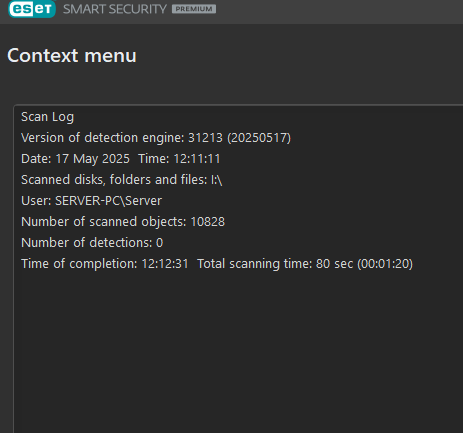
Task: Click the User: SERVER-PC\Server line
Action: coord(91,201)
